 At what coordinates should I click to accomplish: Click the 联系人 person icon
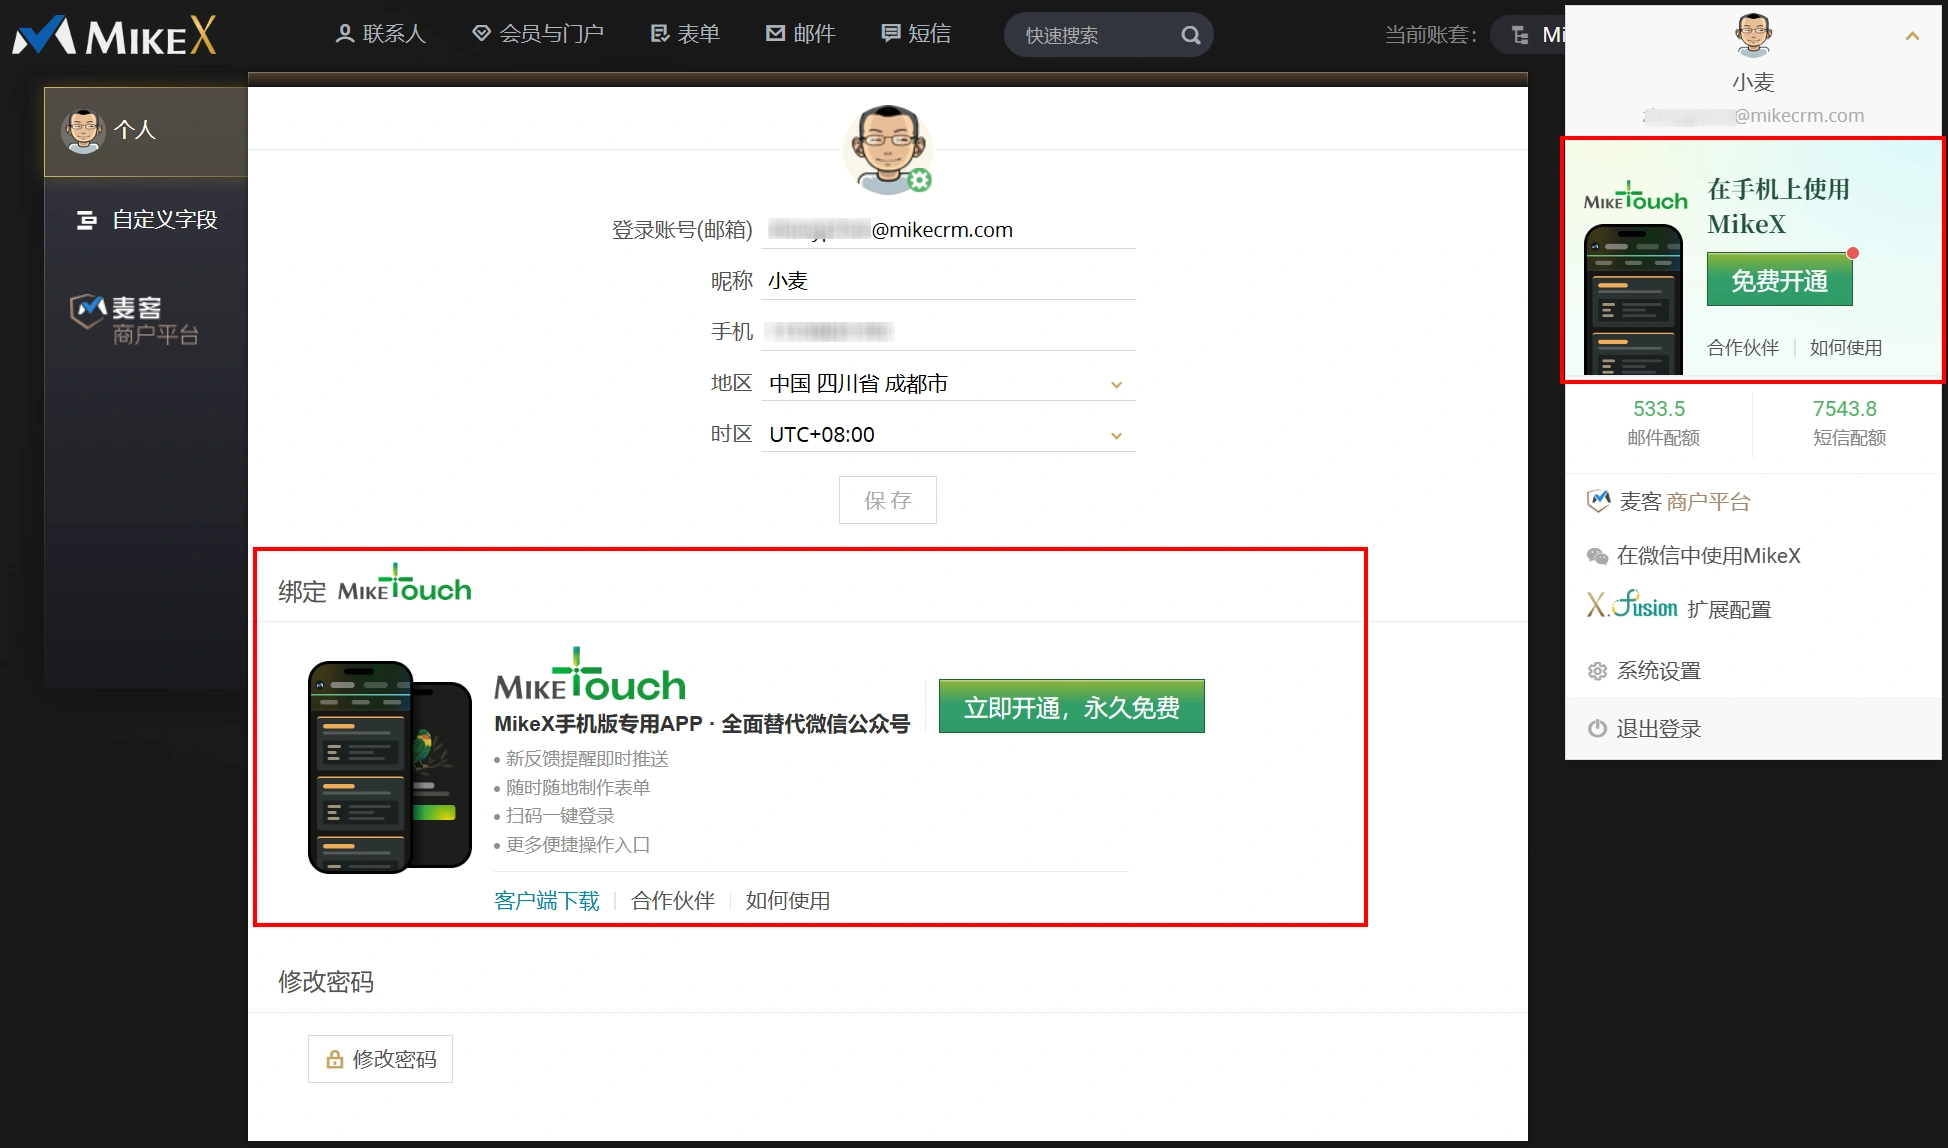pyautogui.click(x=345, y=34)
